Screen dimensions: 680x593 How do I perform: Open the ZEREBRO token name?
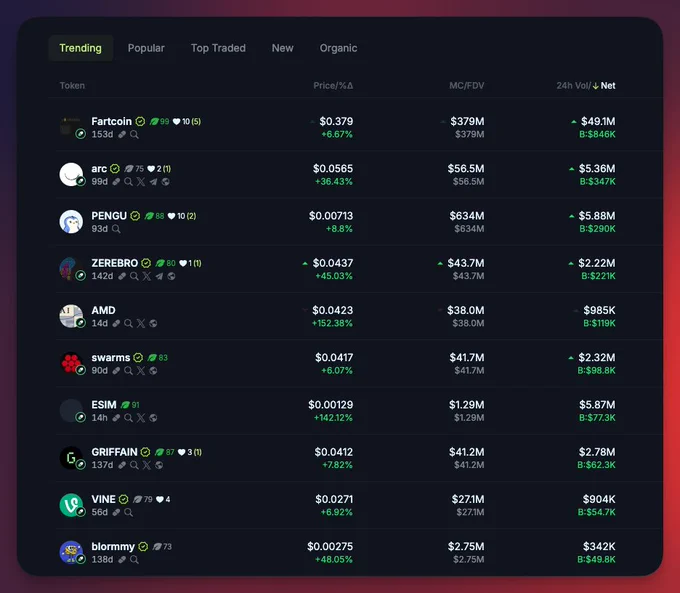(x=114, y=263)
